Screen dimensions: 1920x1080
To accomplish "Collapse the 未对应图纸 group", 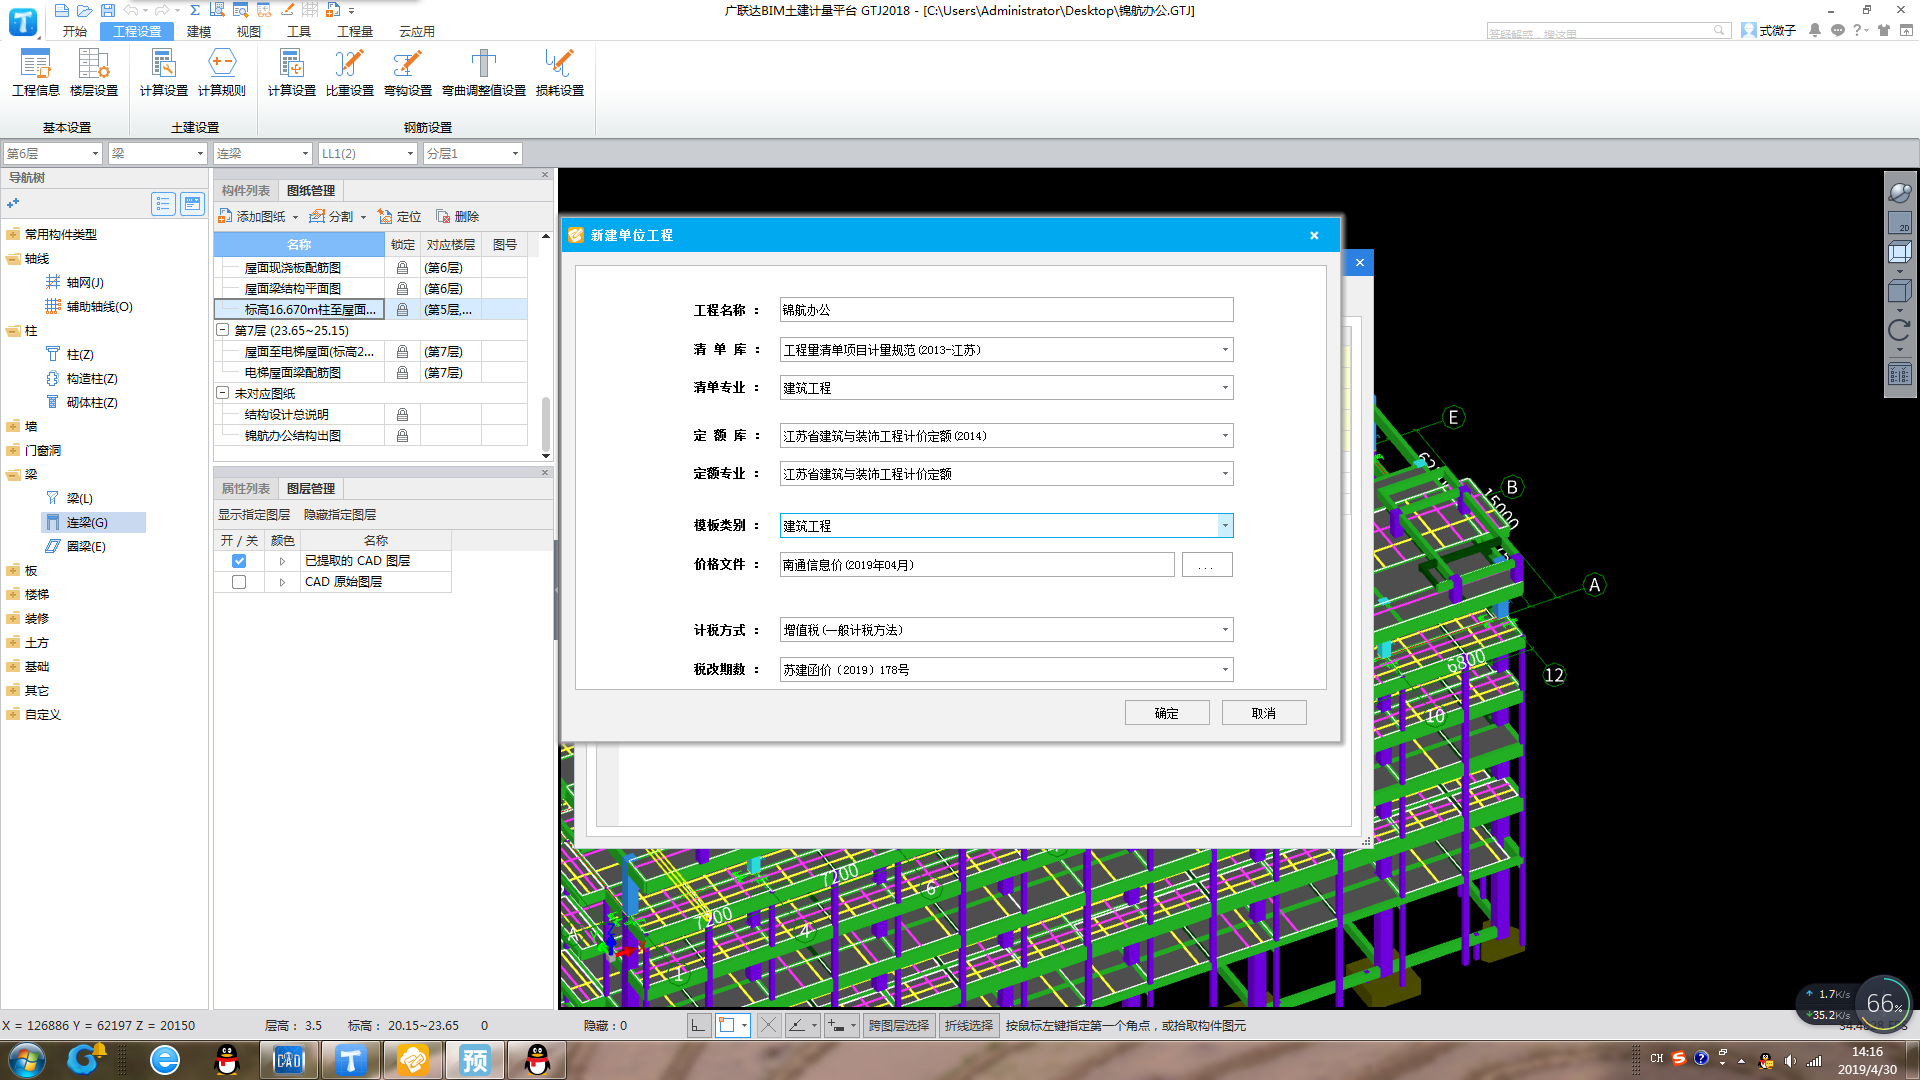I will coord(223,393).
